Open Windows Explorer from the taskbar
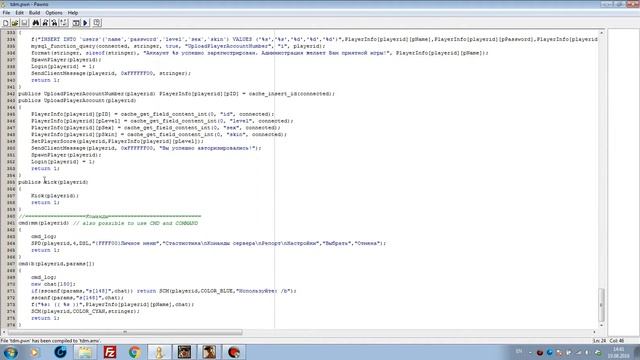Image resolution: width=640 pixels, height=360 pixels. [x=85, y=352]
